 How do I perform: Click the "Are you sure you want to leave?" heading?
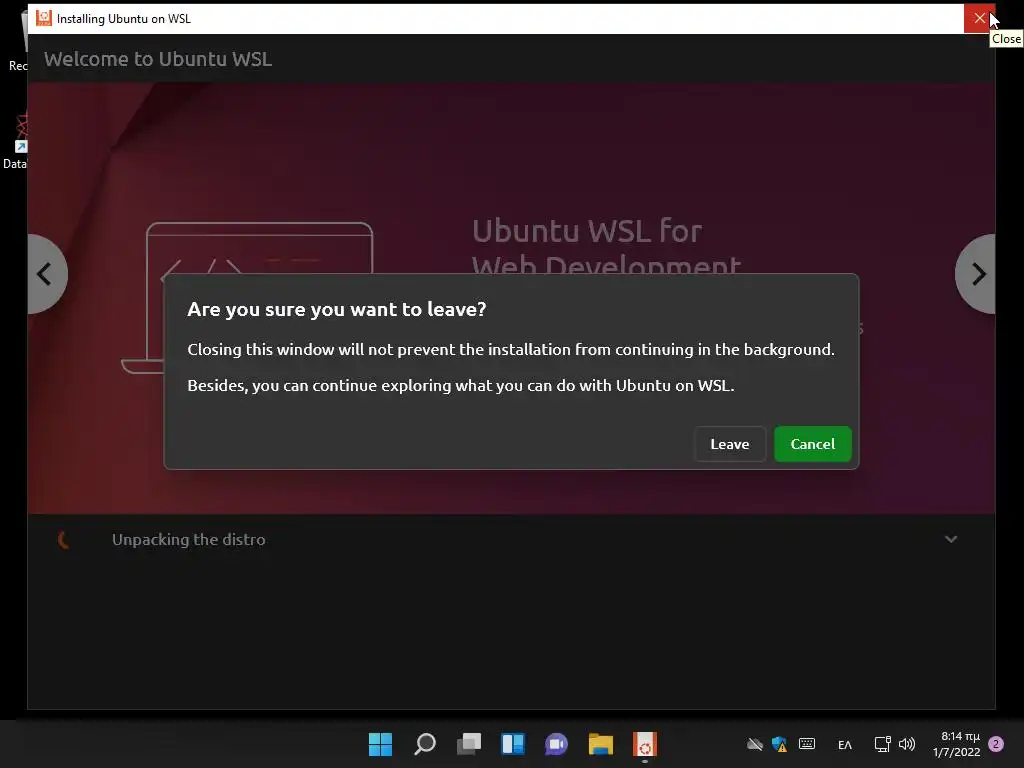click(x=337, y=310)
